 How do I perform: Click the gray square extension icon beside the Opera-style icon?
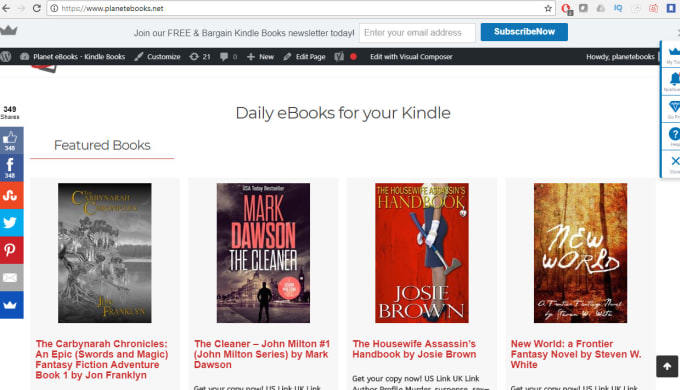tap(583, 8)
